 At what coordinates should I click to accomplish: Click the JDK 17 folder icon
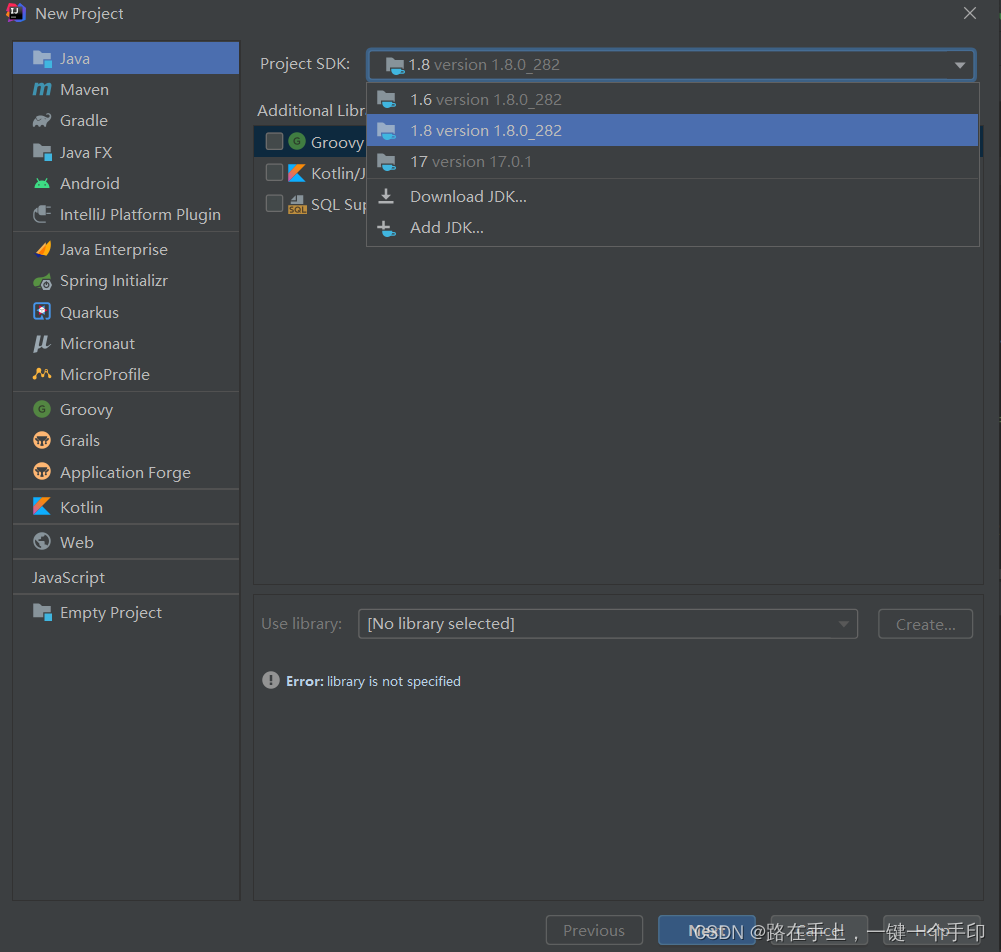pos(387,162)
